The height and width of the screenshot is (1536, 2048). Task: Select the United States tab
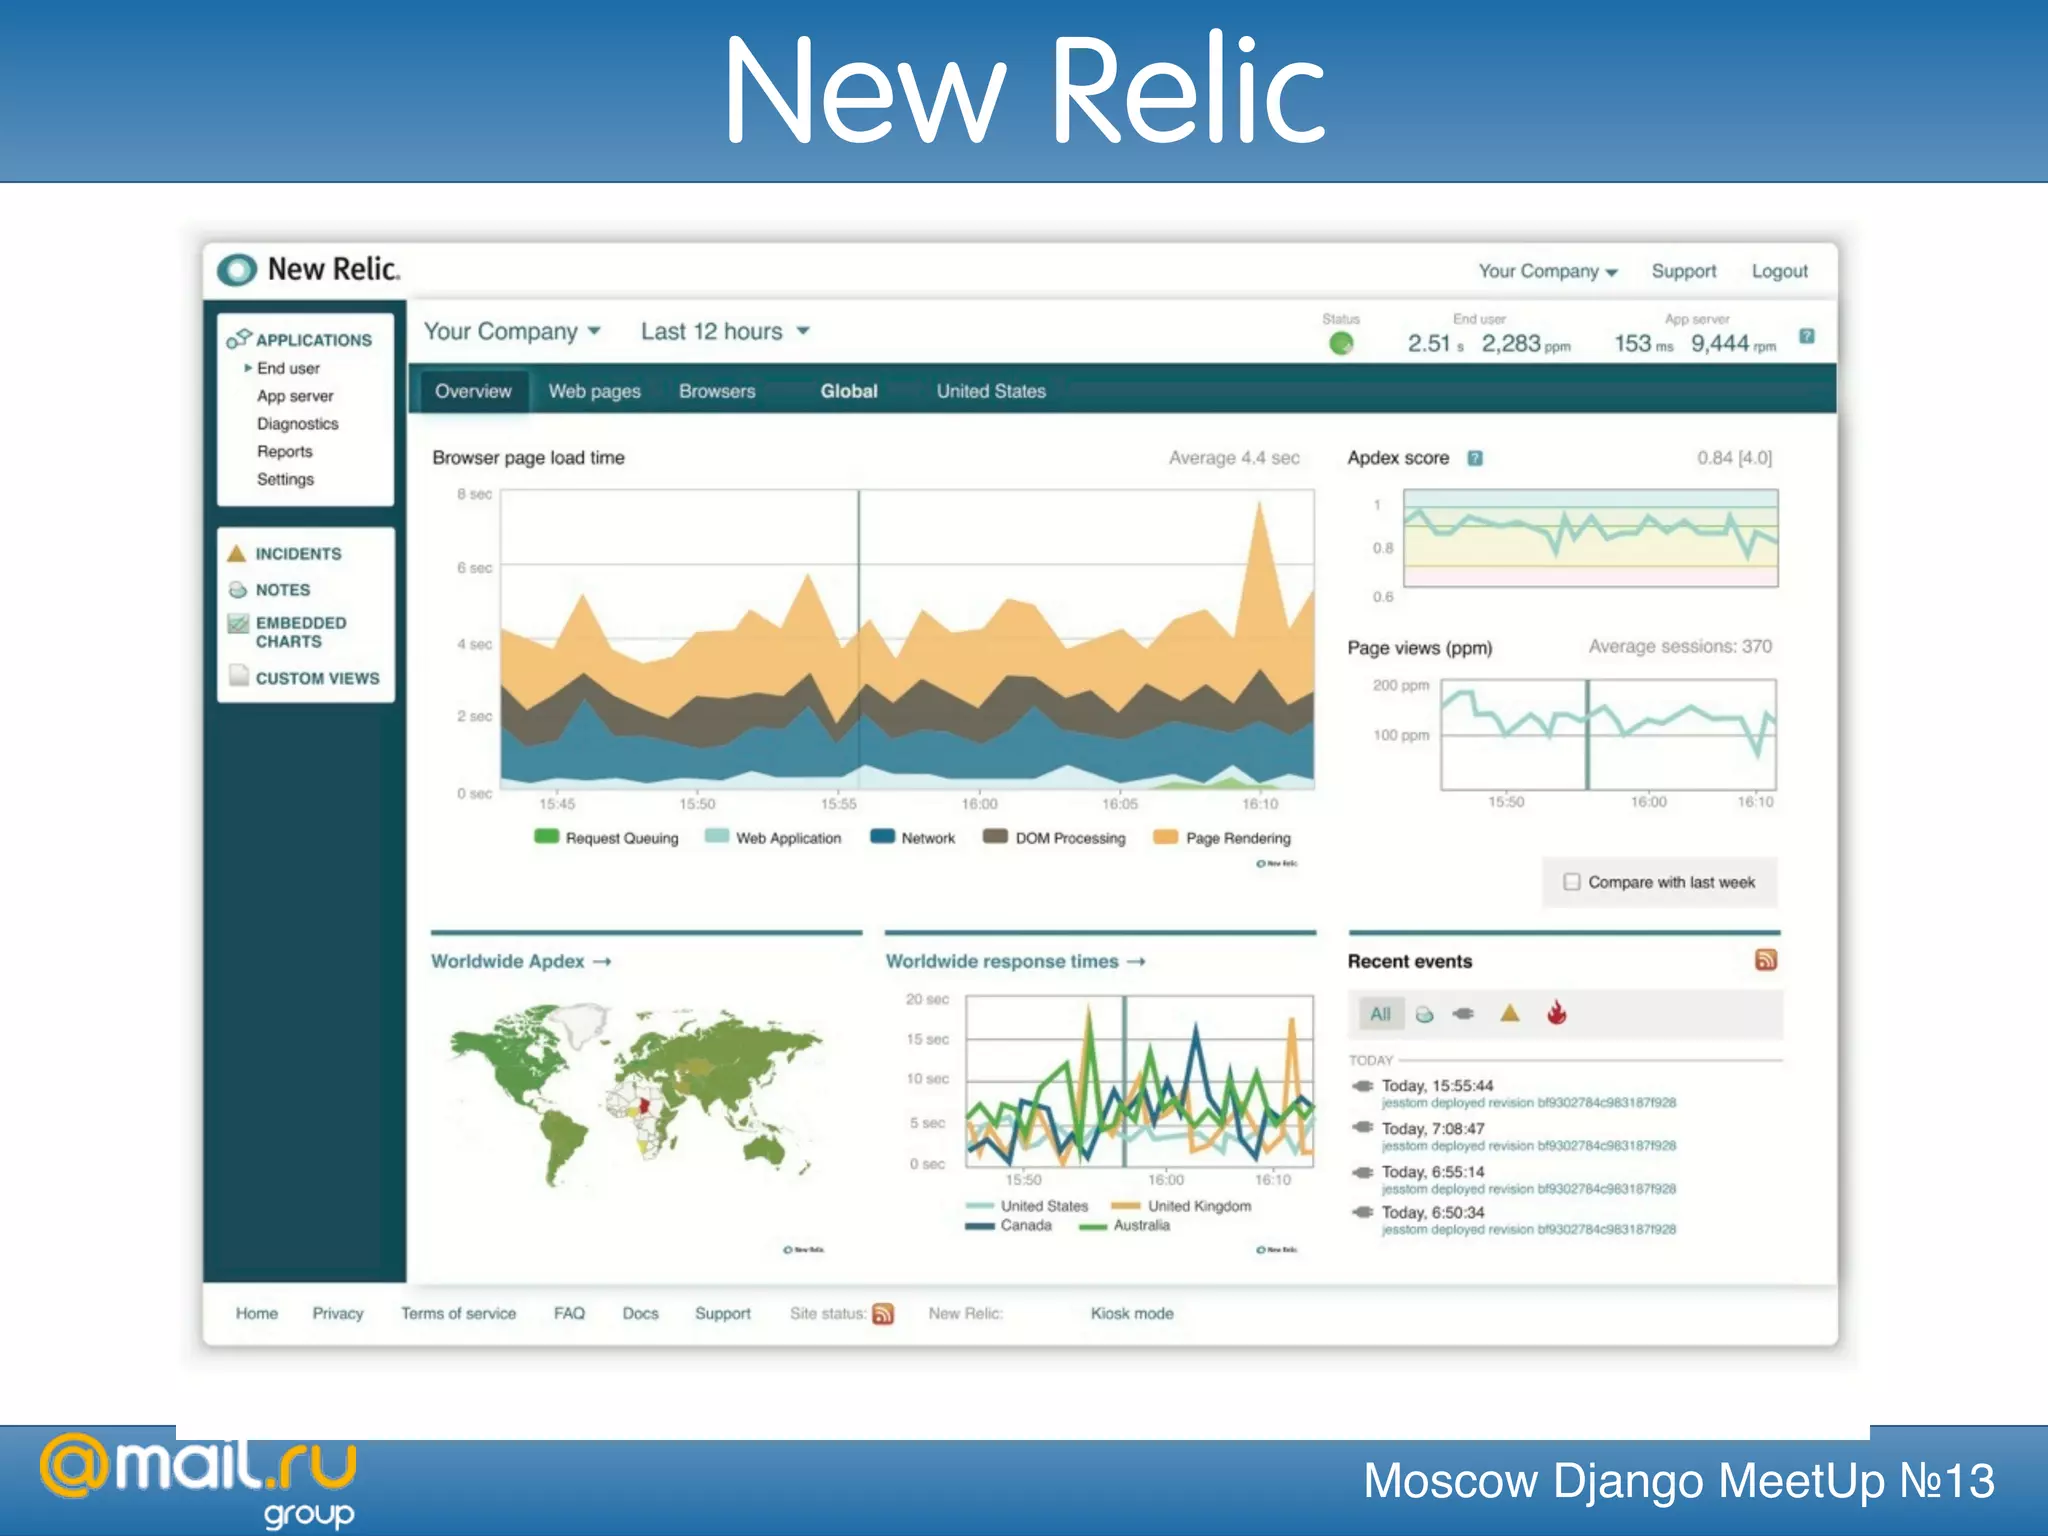pos(991,391)
